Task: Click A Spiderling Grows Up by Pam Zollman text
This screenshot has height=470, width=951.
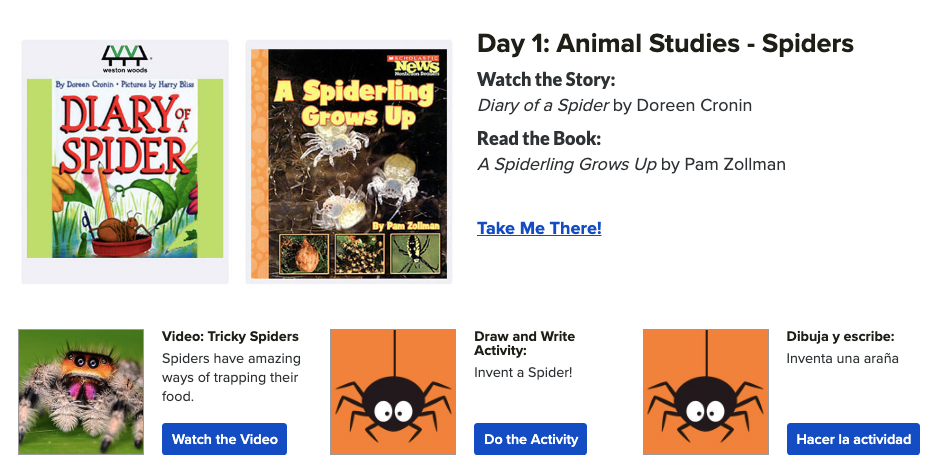Action: (631, 164)
